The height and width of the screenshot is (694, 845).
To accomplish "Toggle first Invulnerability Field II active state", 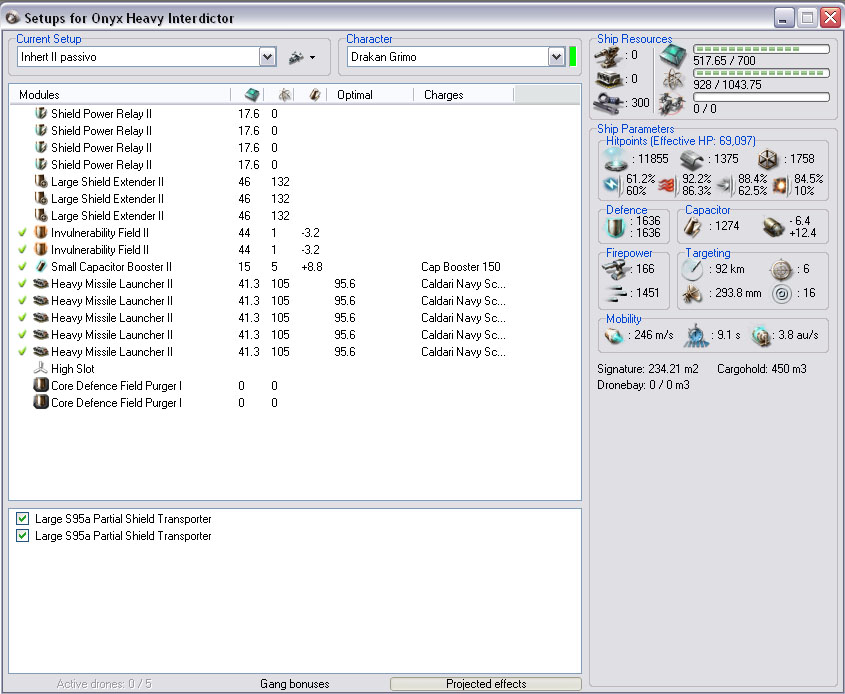I will pyautogui.click(x=22, y=233).
